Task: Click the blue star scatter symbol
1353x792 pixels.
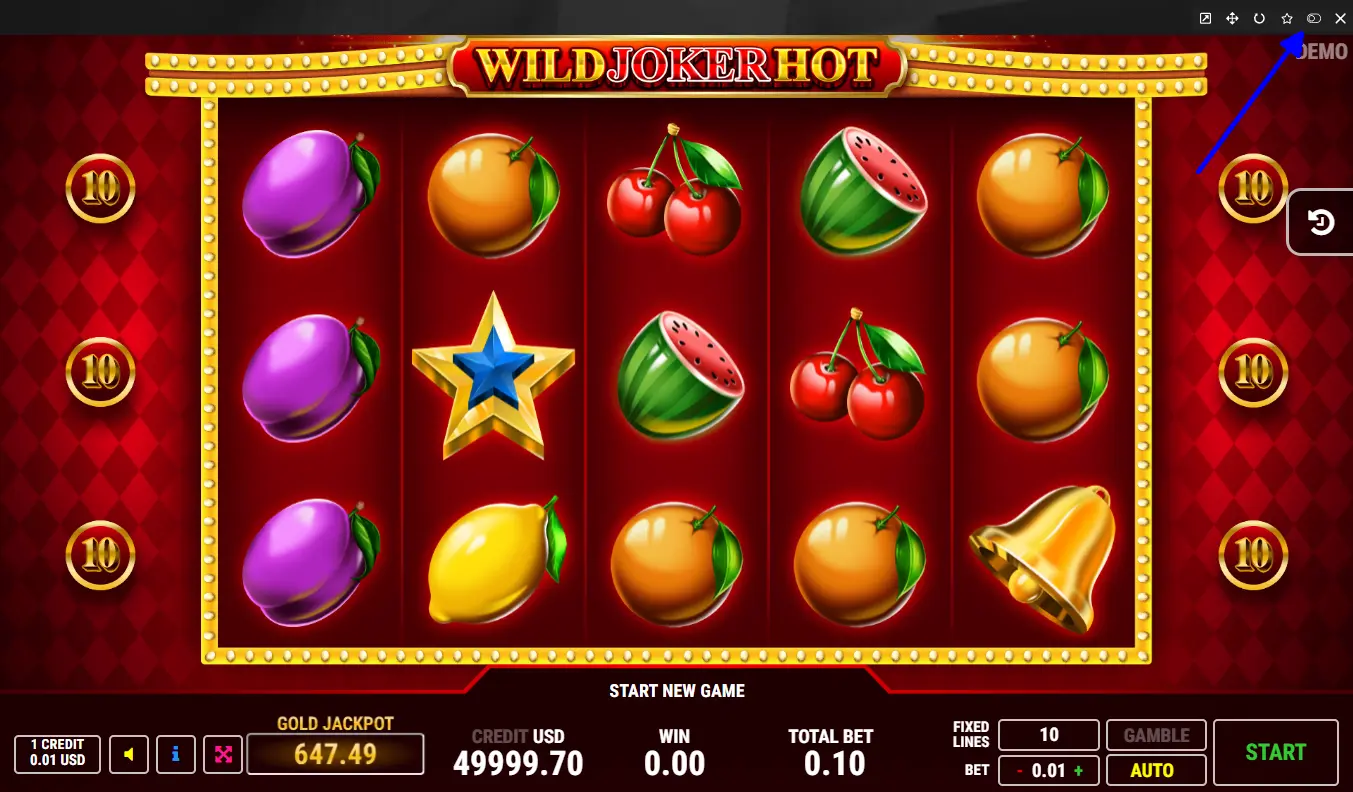Action: point(493,375)
